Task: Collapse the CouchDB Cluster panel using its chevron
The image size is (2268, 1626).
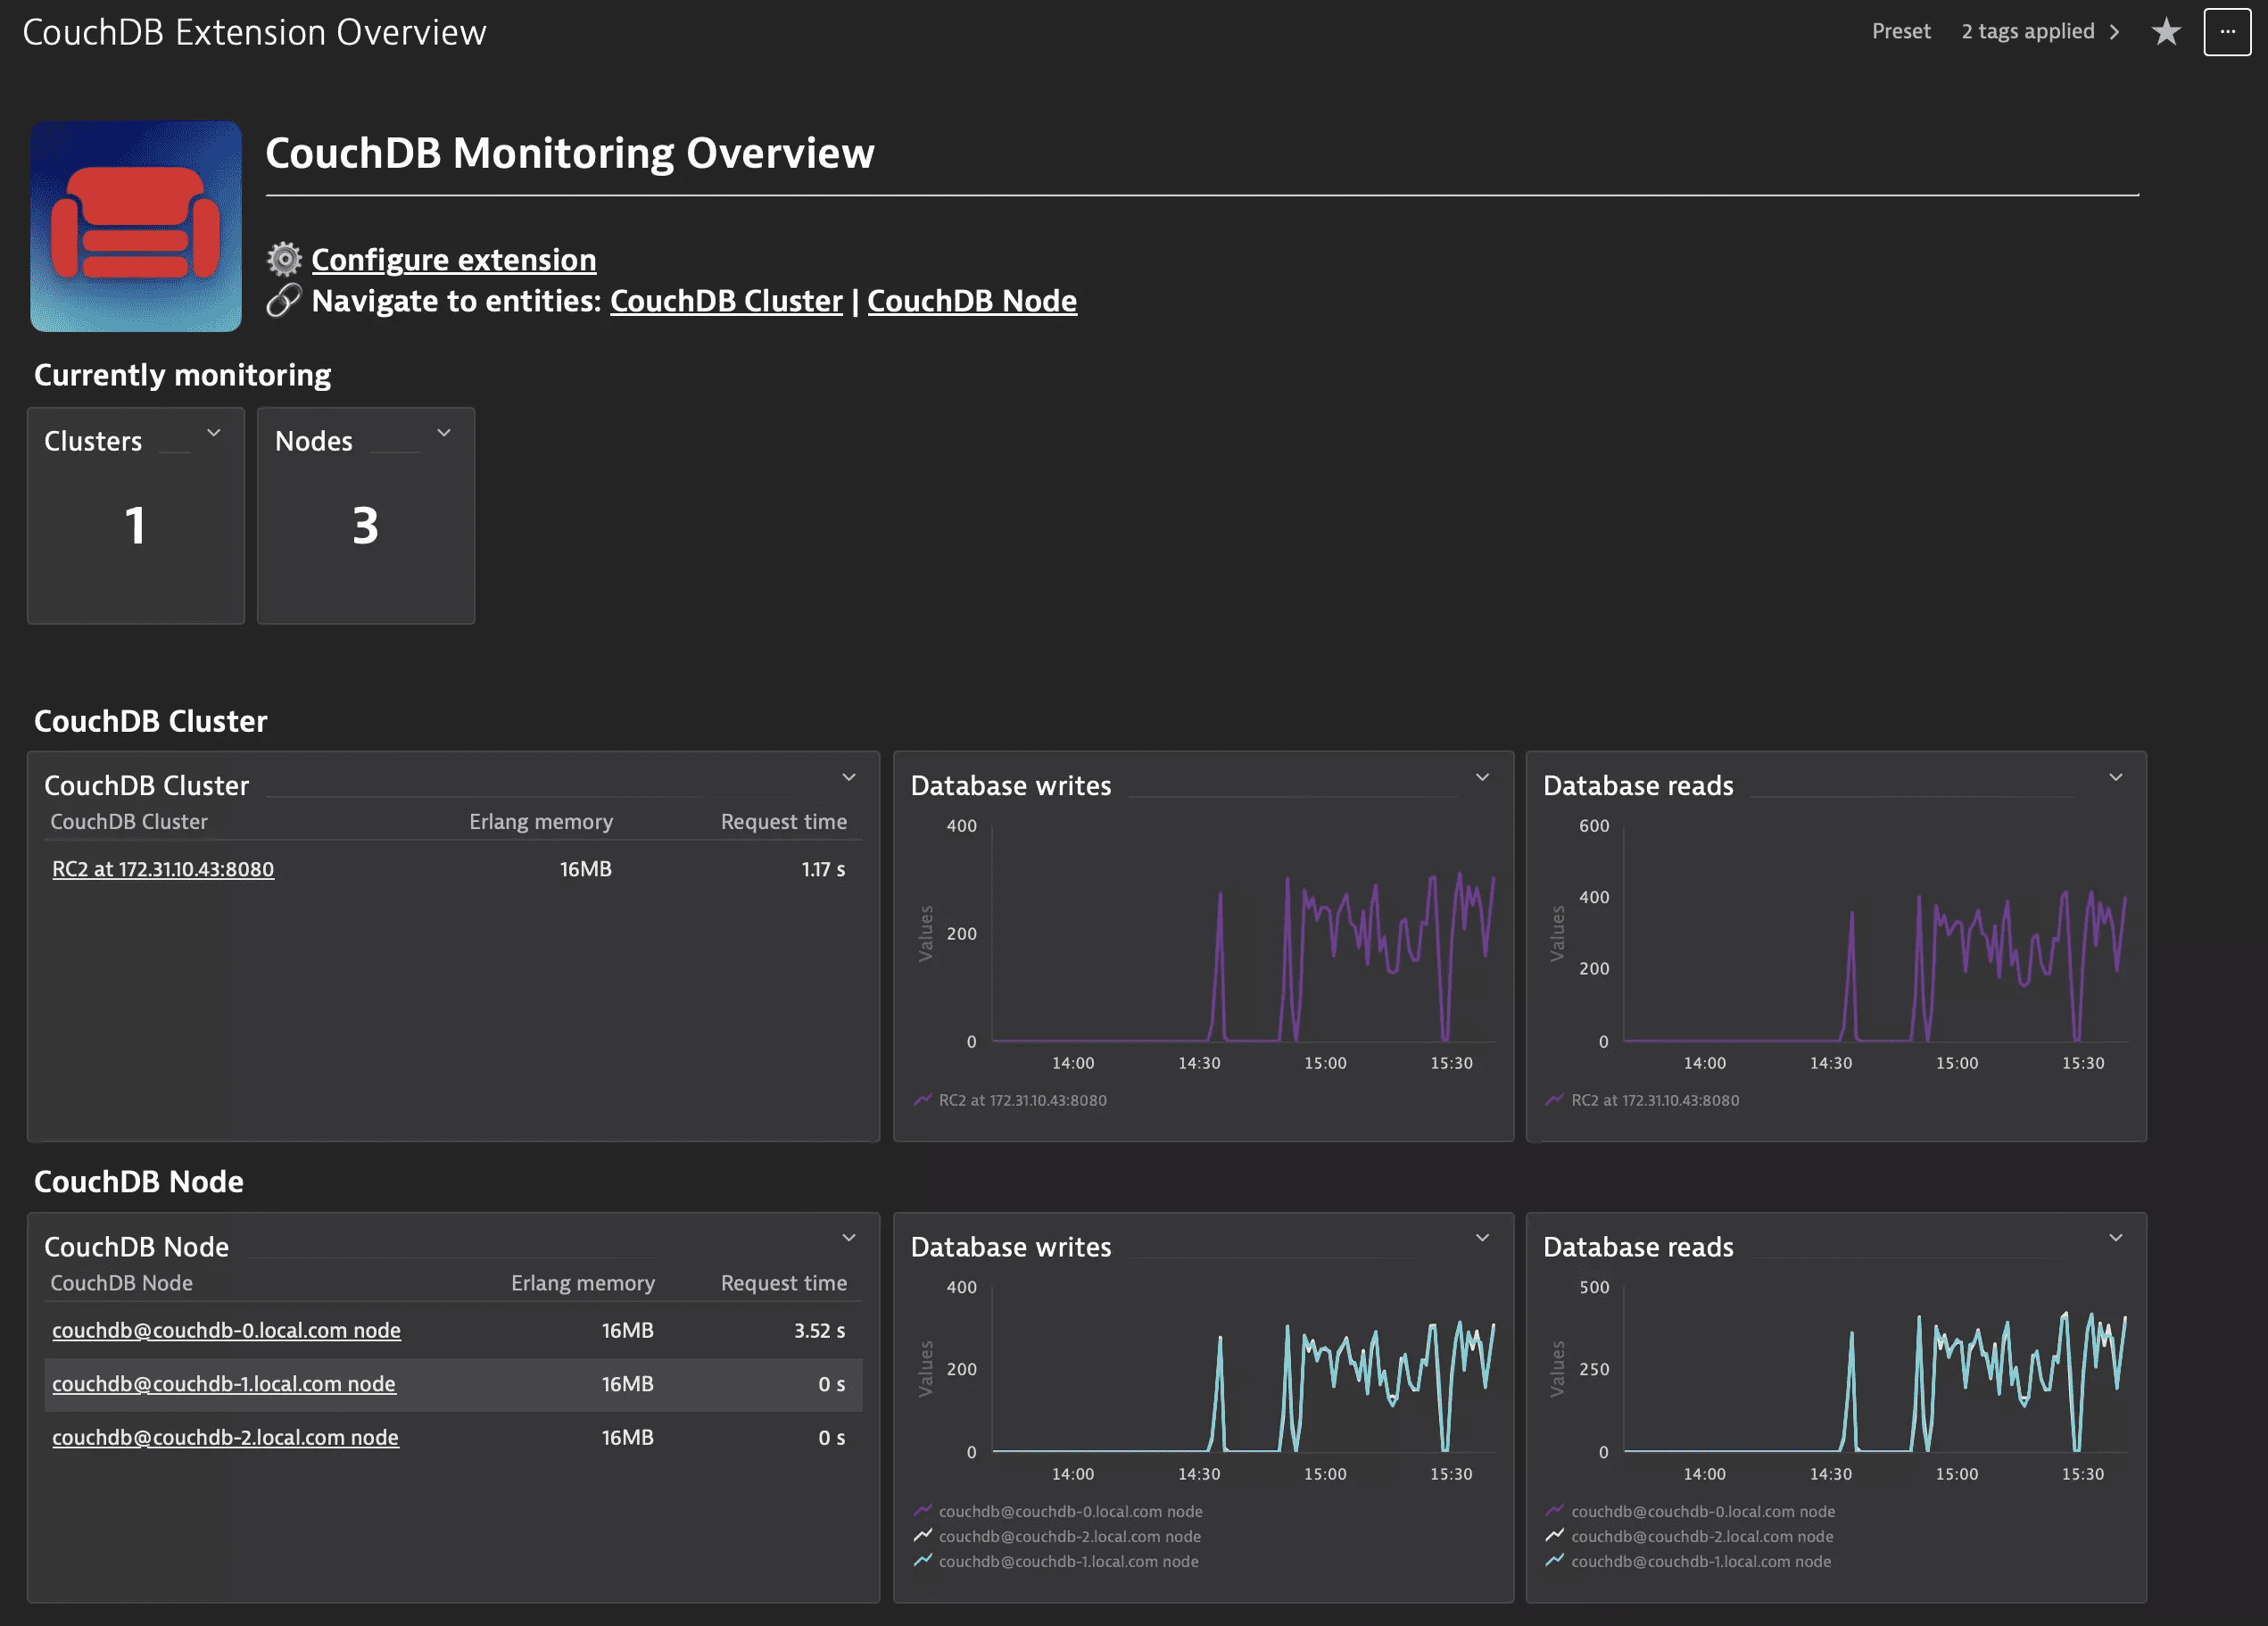Action: tap(848, 776)
